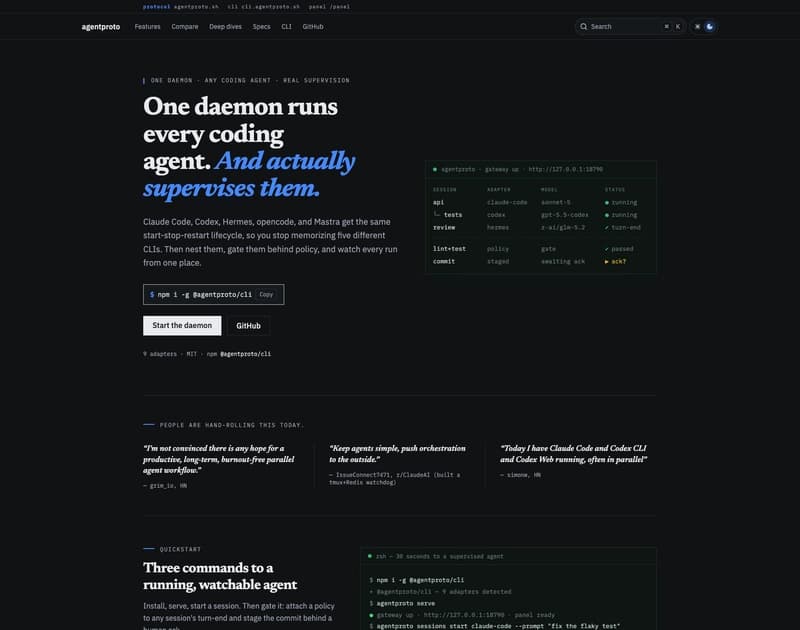
Task: Click the 'api' session row name
Action: [438, 203]
